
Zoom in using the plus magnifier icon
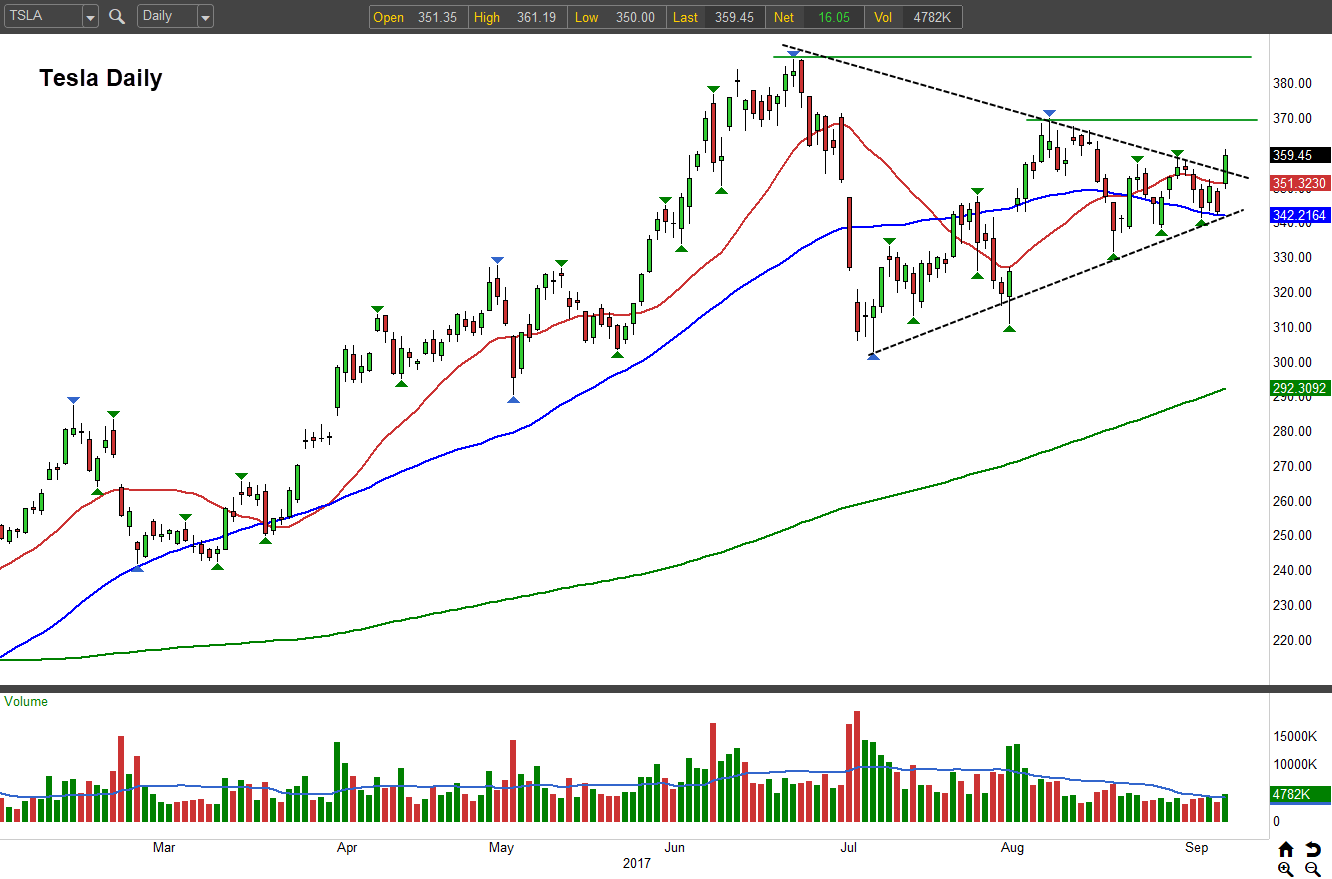click(x=1286, y=869)
